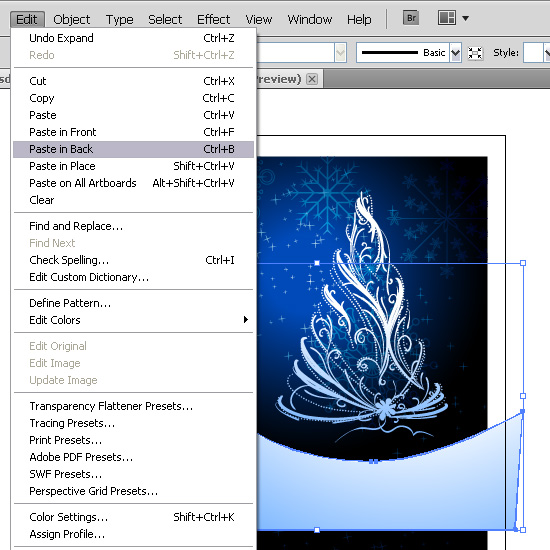
Task: Open Transparency Flattener Presets
Action: 133,406
